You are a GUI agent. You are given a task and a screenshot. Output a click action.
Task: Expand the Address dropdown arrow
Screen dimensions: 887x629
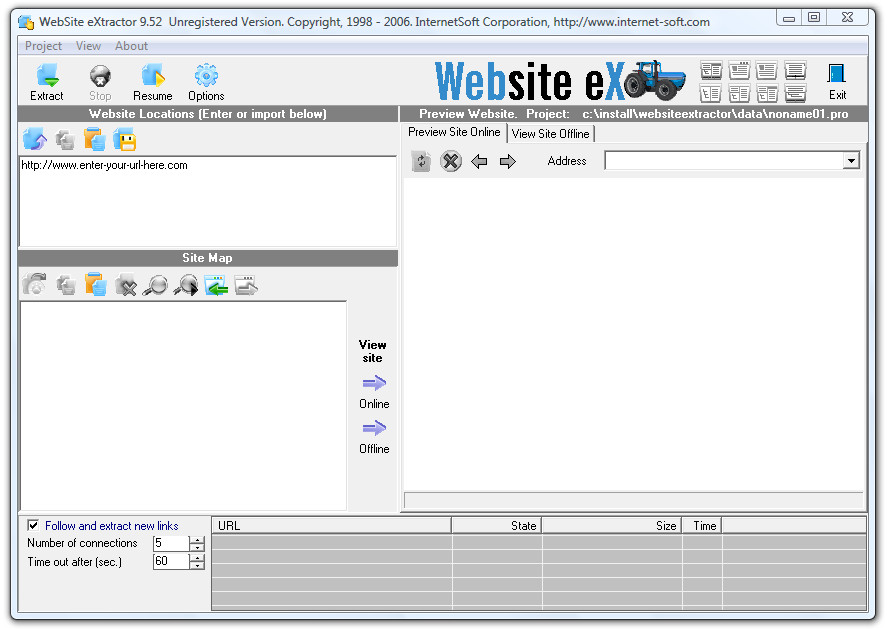click(x=851, y=161)
